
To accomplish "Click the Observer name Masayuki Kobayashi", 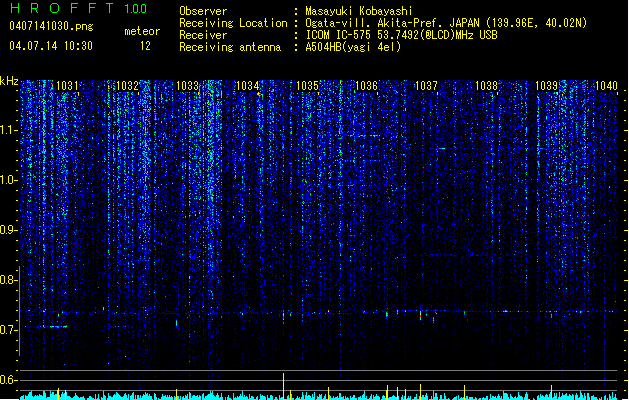I will 359,11.
